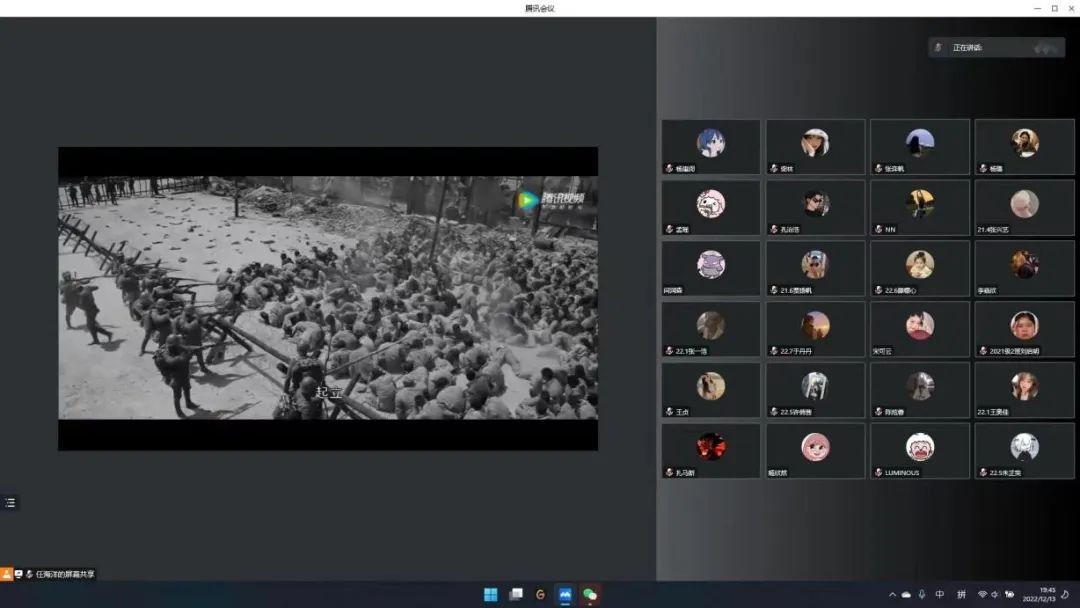Click the list panel icon on left edge
This screenshot has height=608, width=1080.
pyautogui.click(x=10, y=503)
